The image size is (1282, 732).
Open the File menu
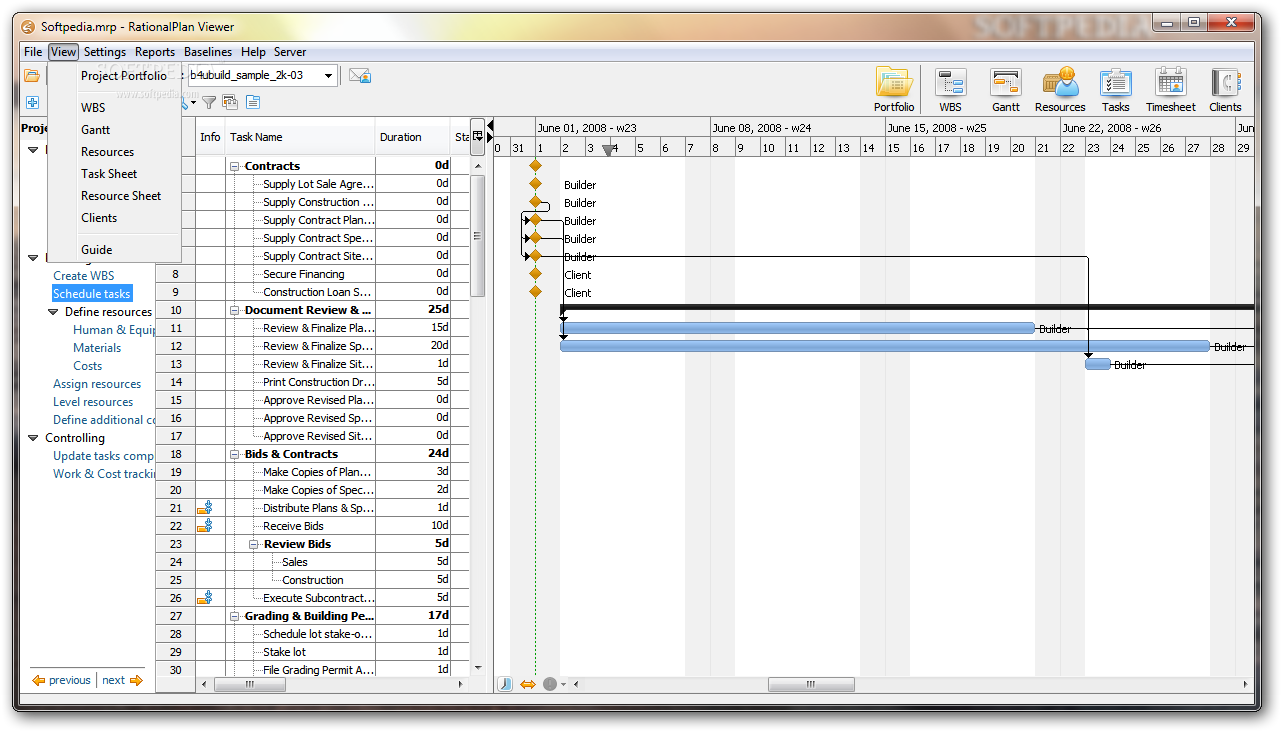pyautogui.click(x=33, y=52)
